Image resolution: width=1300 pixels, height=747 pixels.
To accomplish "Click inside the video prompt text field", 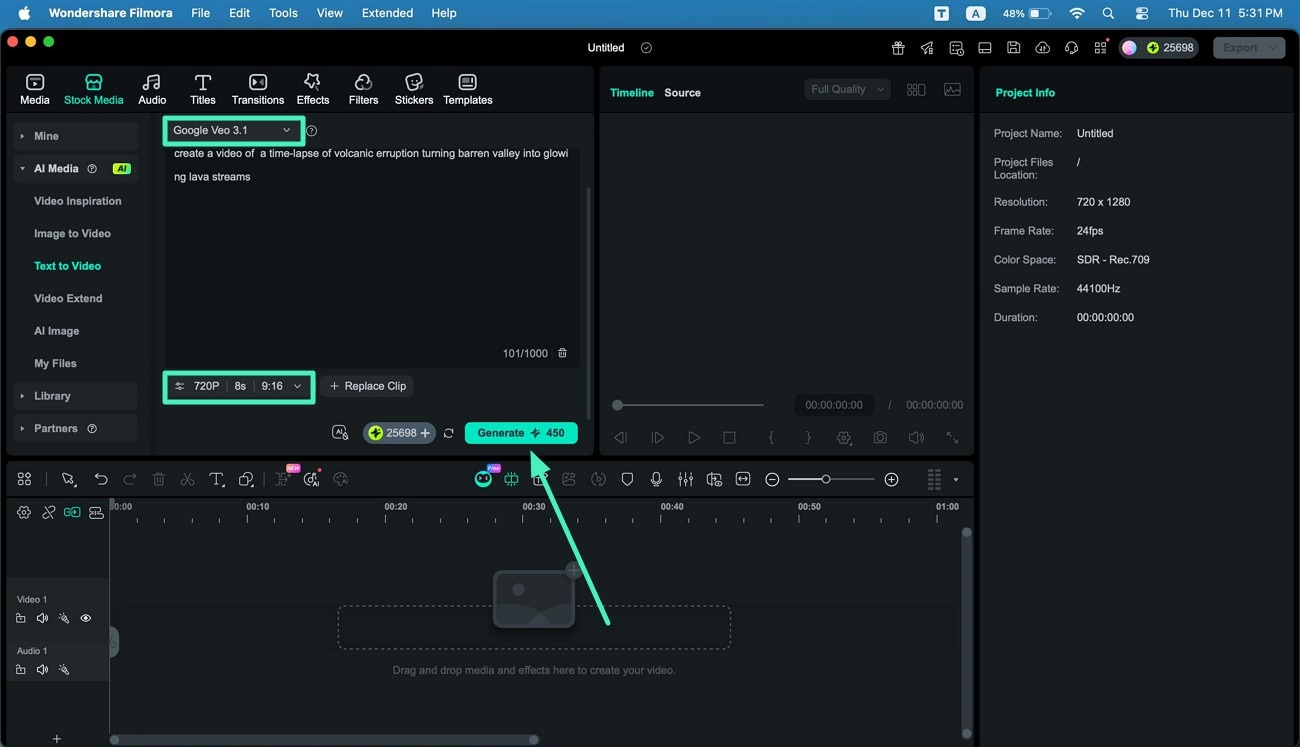I will pyautogui.click(x=370, y=250).
